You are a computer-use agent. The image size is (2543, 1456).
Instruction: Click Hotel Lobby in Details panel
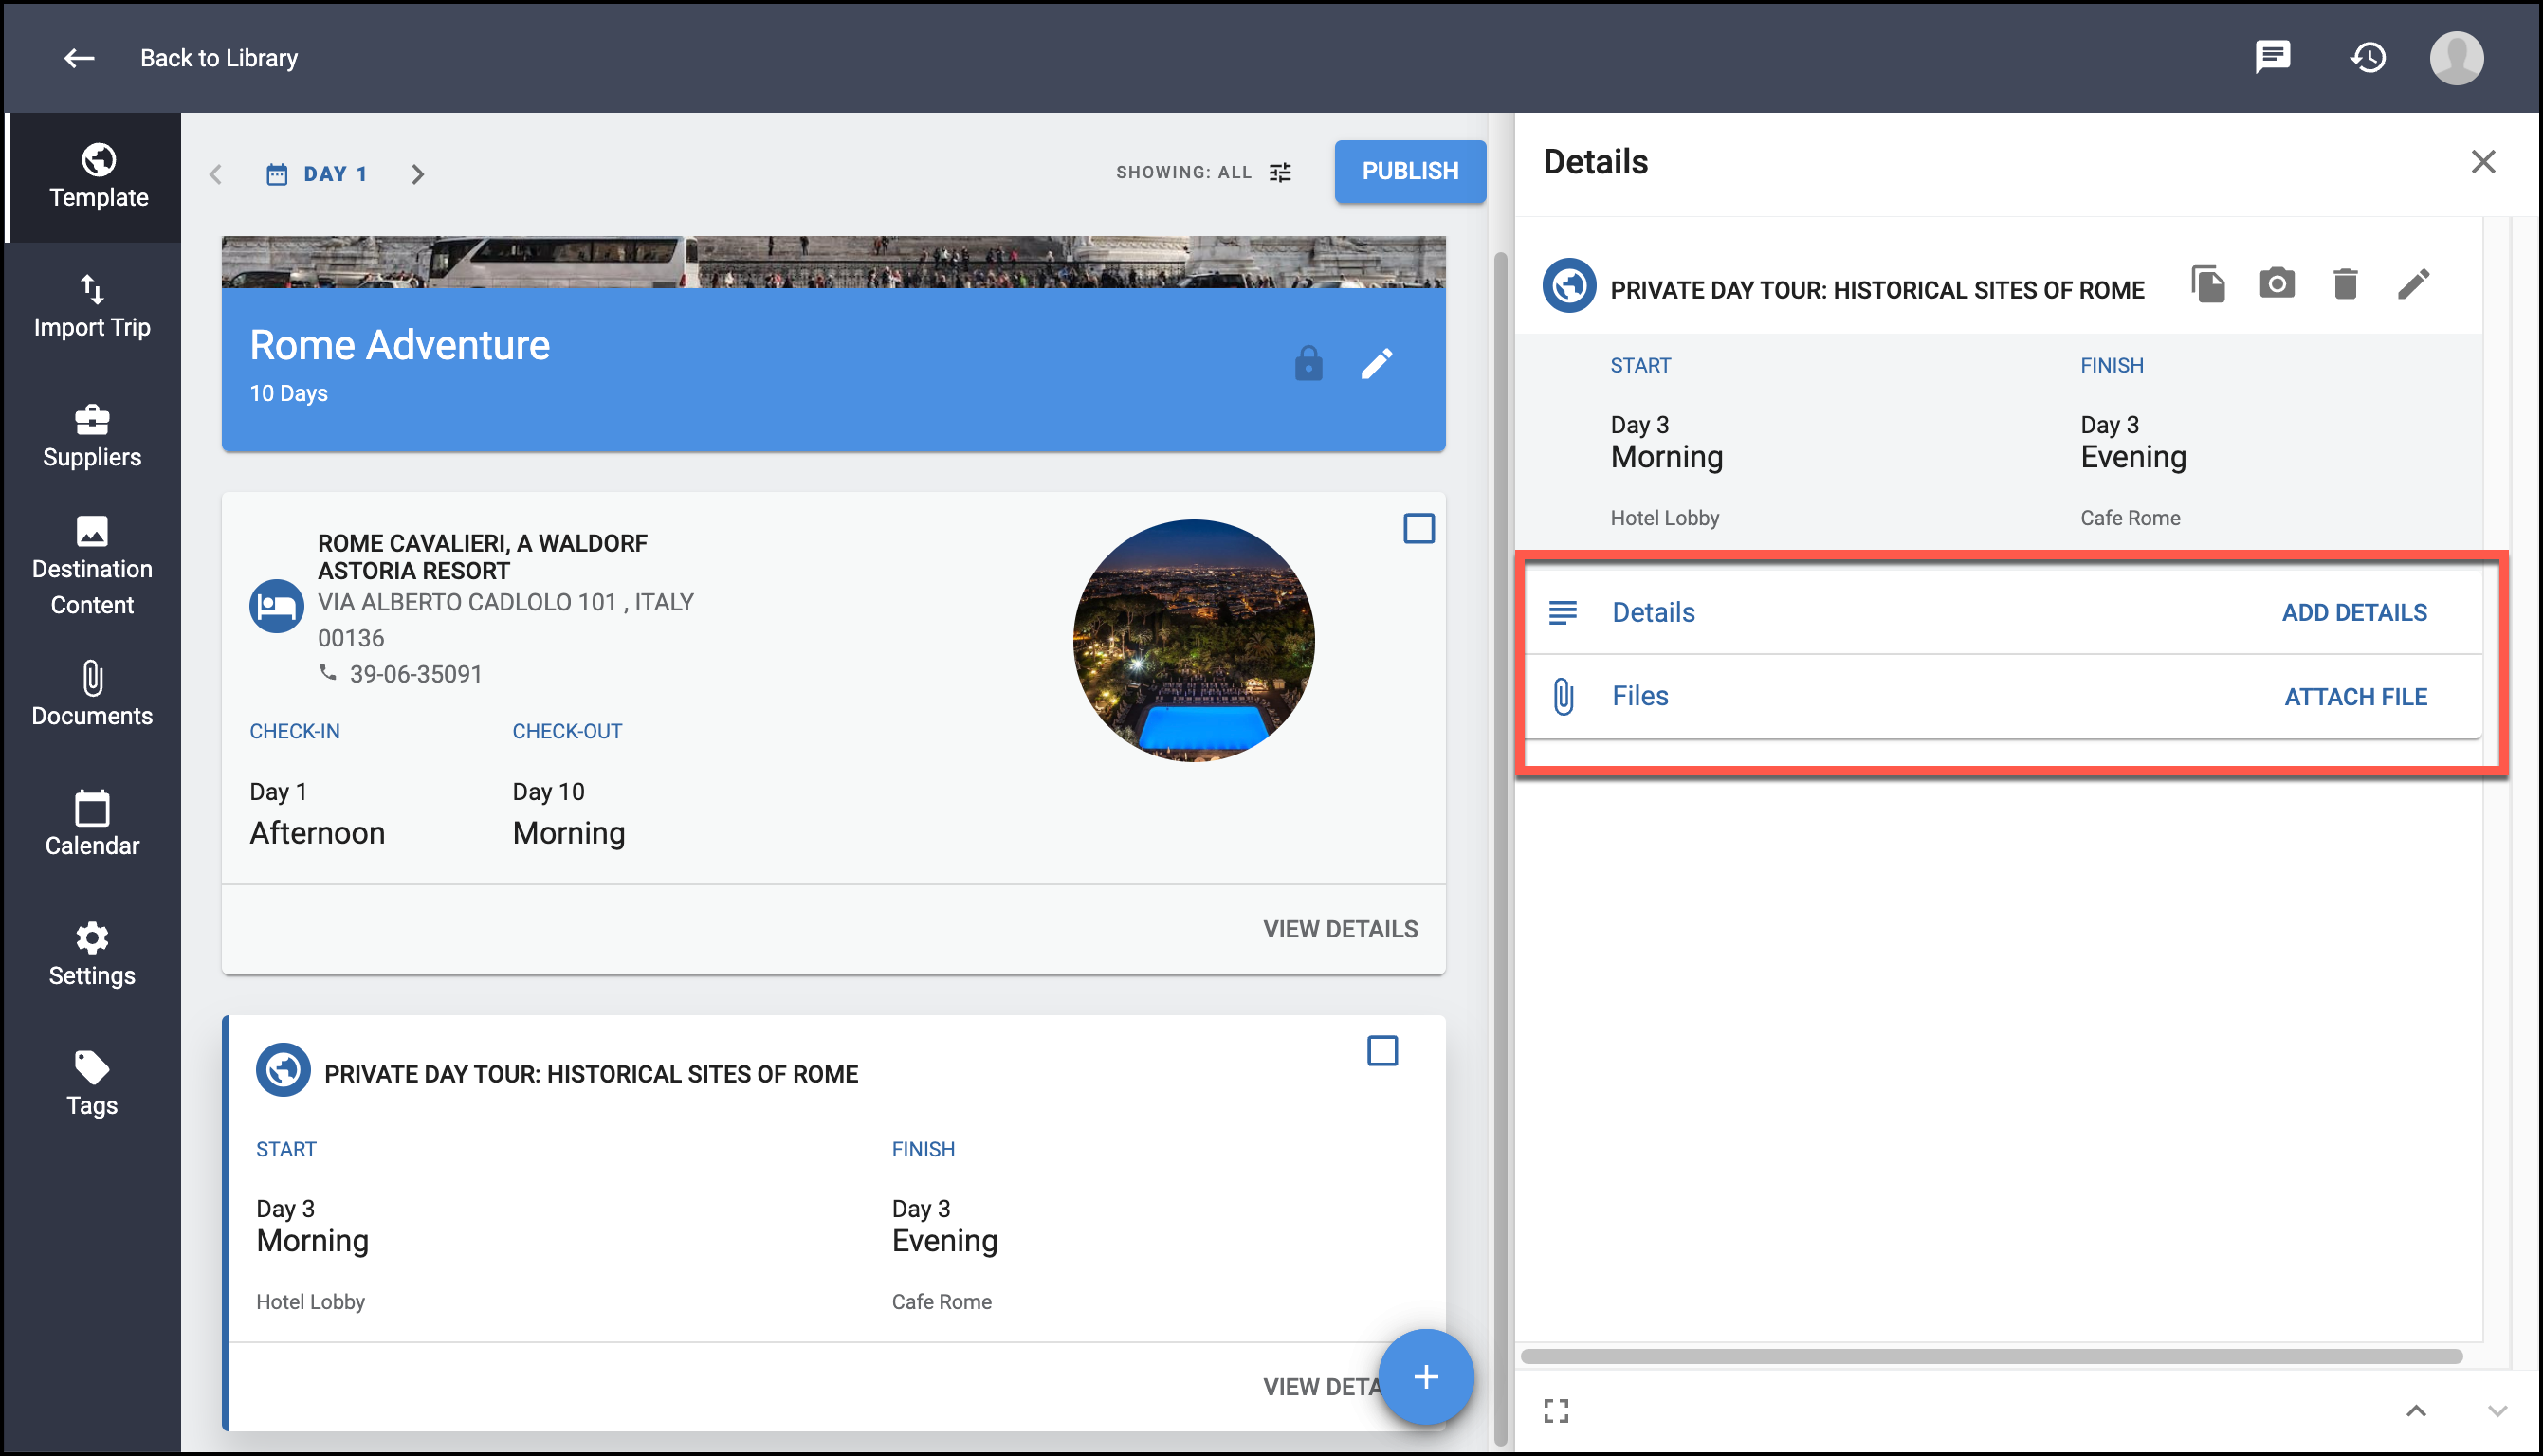tap(1664, 518)
